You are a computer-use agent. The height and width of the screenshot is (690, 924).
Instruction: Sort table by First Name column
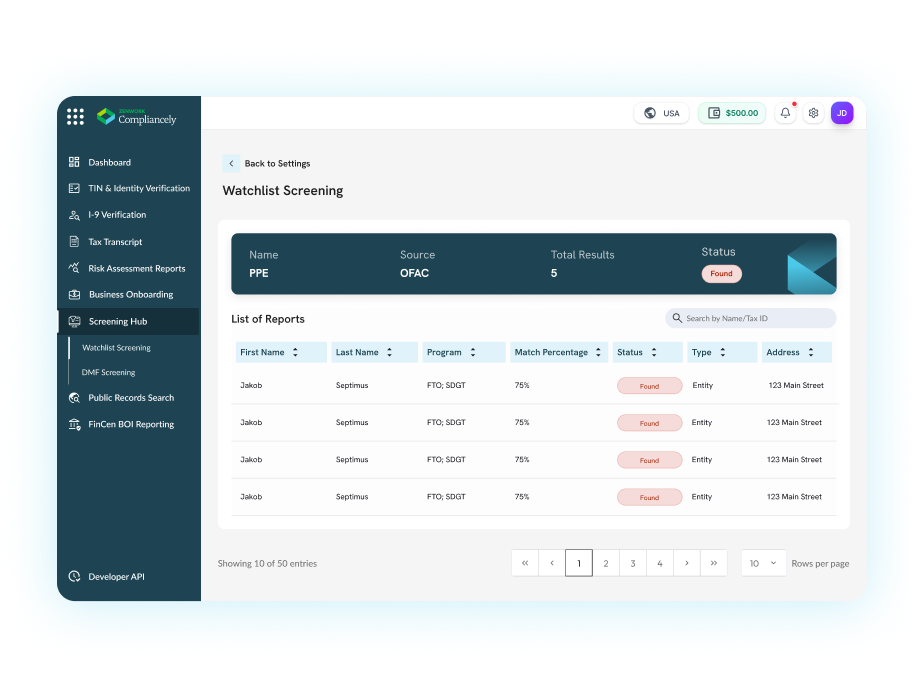pyautogui.click(x=295, y=352)
